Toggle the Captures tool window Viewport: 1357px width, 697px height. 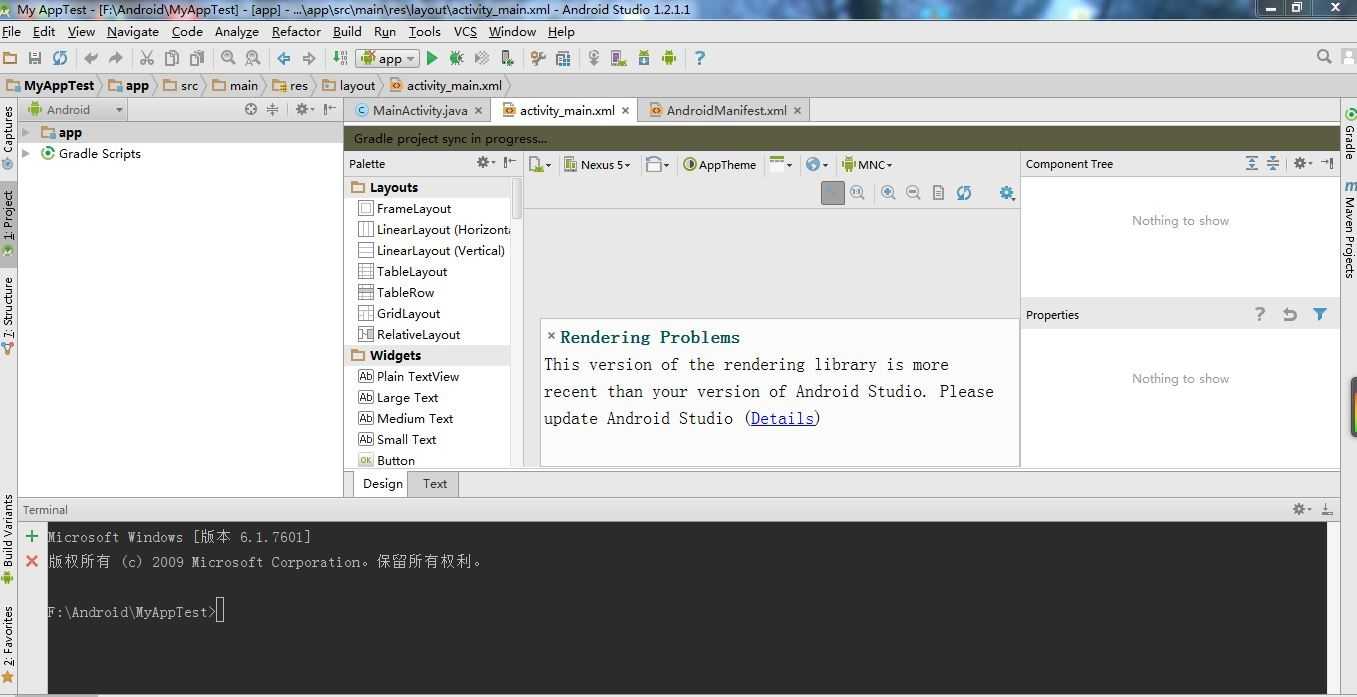pyautogui.click(x=8, y=136)
